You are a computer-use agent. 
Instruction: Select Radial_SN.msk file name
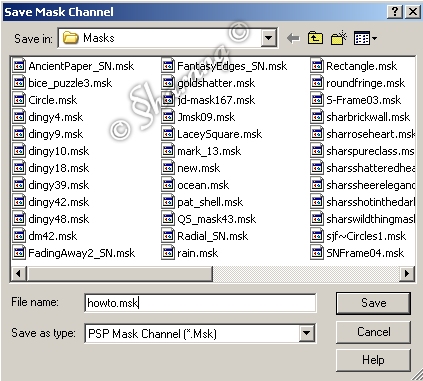coord(213,236)
